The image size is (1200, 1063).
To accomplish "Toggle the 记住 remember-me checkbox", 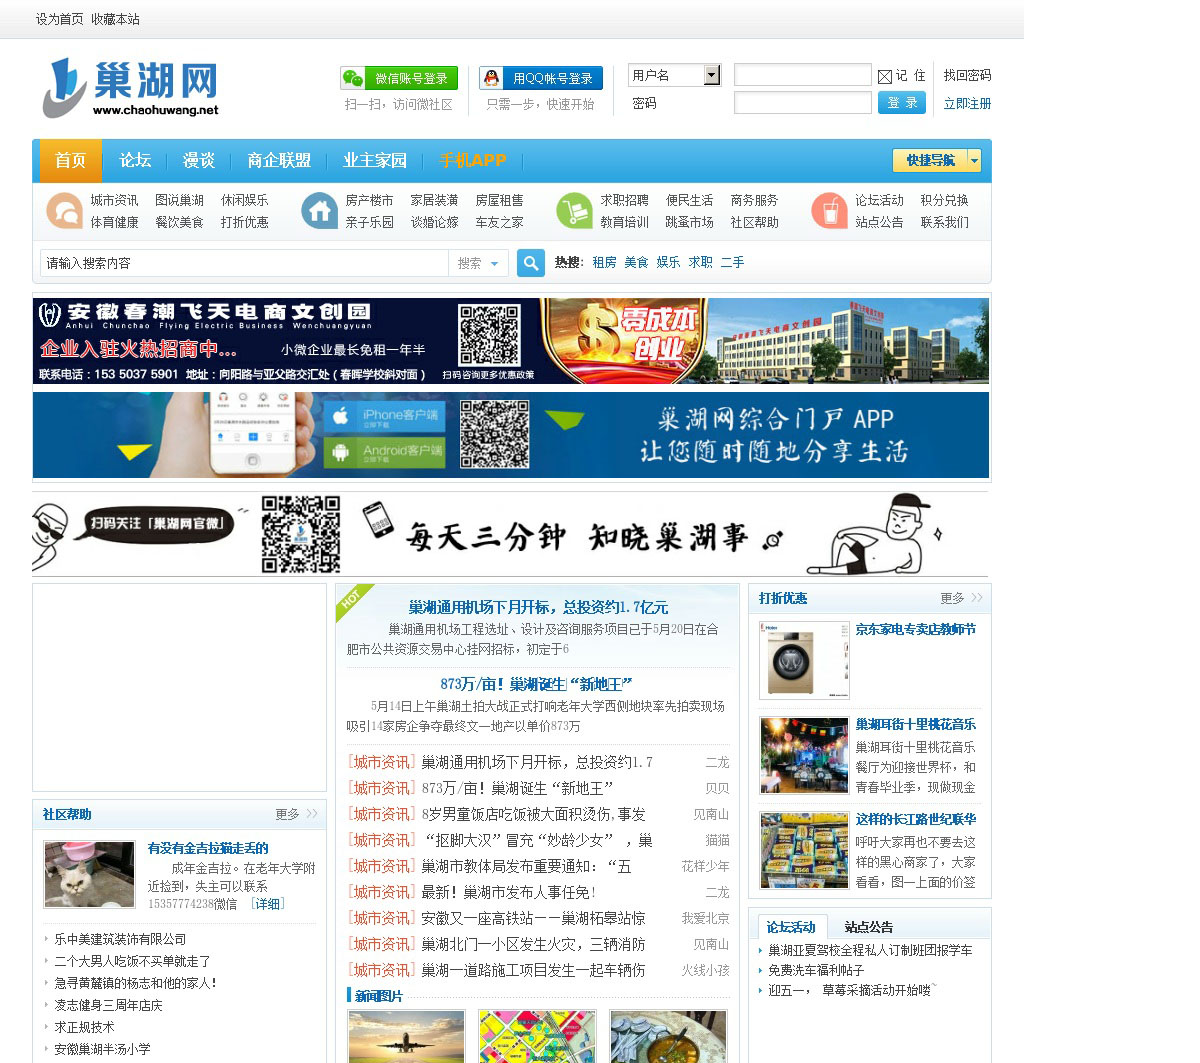I will coord(885,76).
